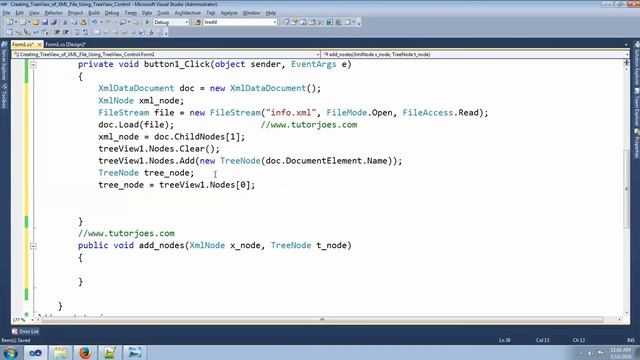
Task: Click the 'button1_Click' method name
Action: (x=177, y=64)
